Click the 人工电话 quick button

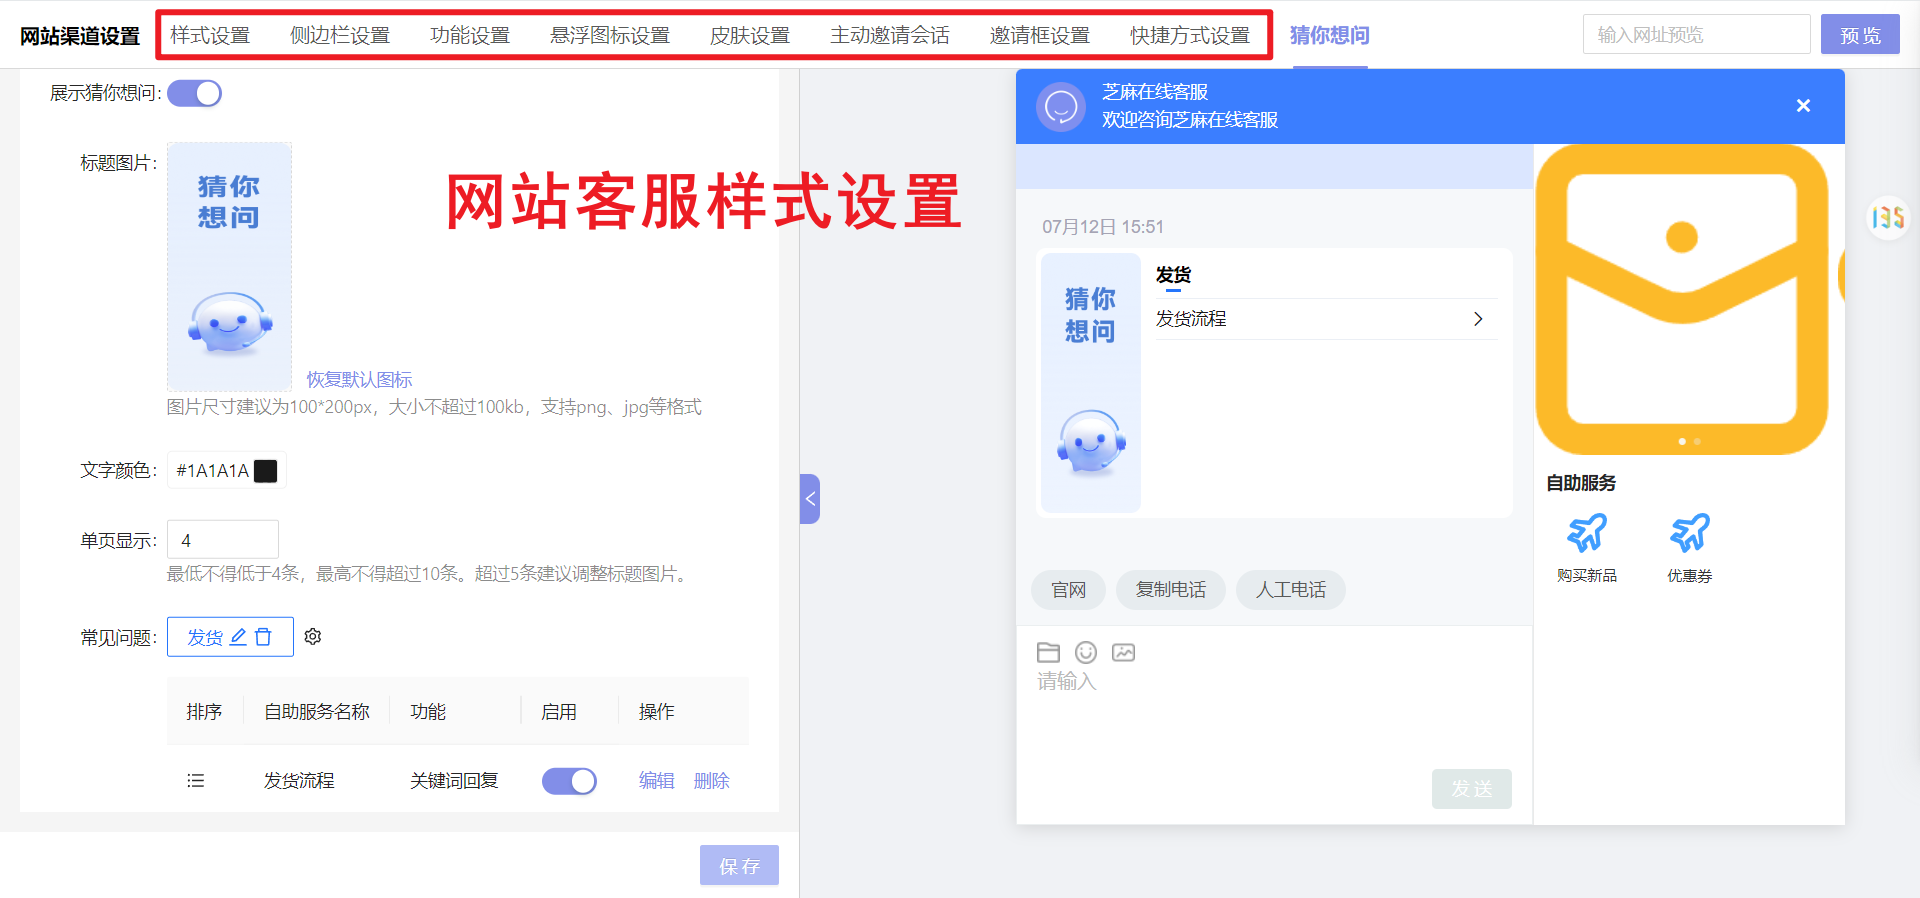point(1290,590)
